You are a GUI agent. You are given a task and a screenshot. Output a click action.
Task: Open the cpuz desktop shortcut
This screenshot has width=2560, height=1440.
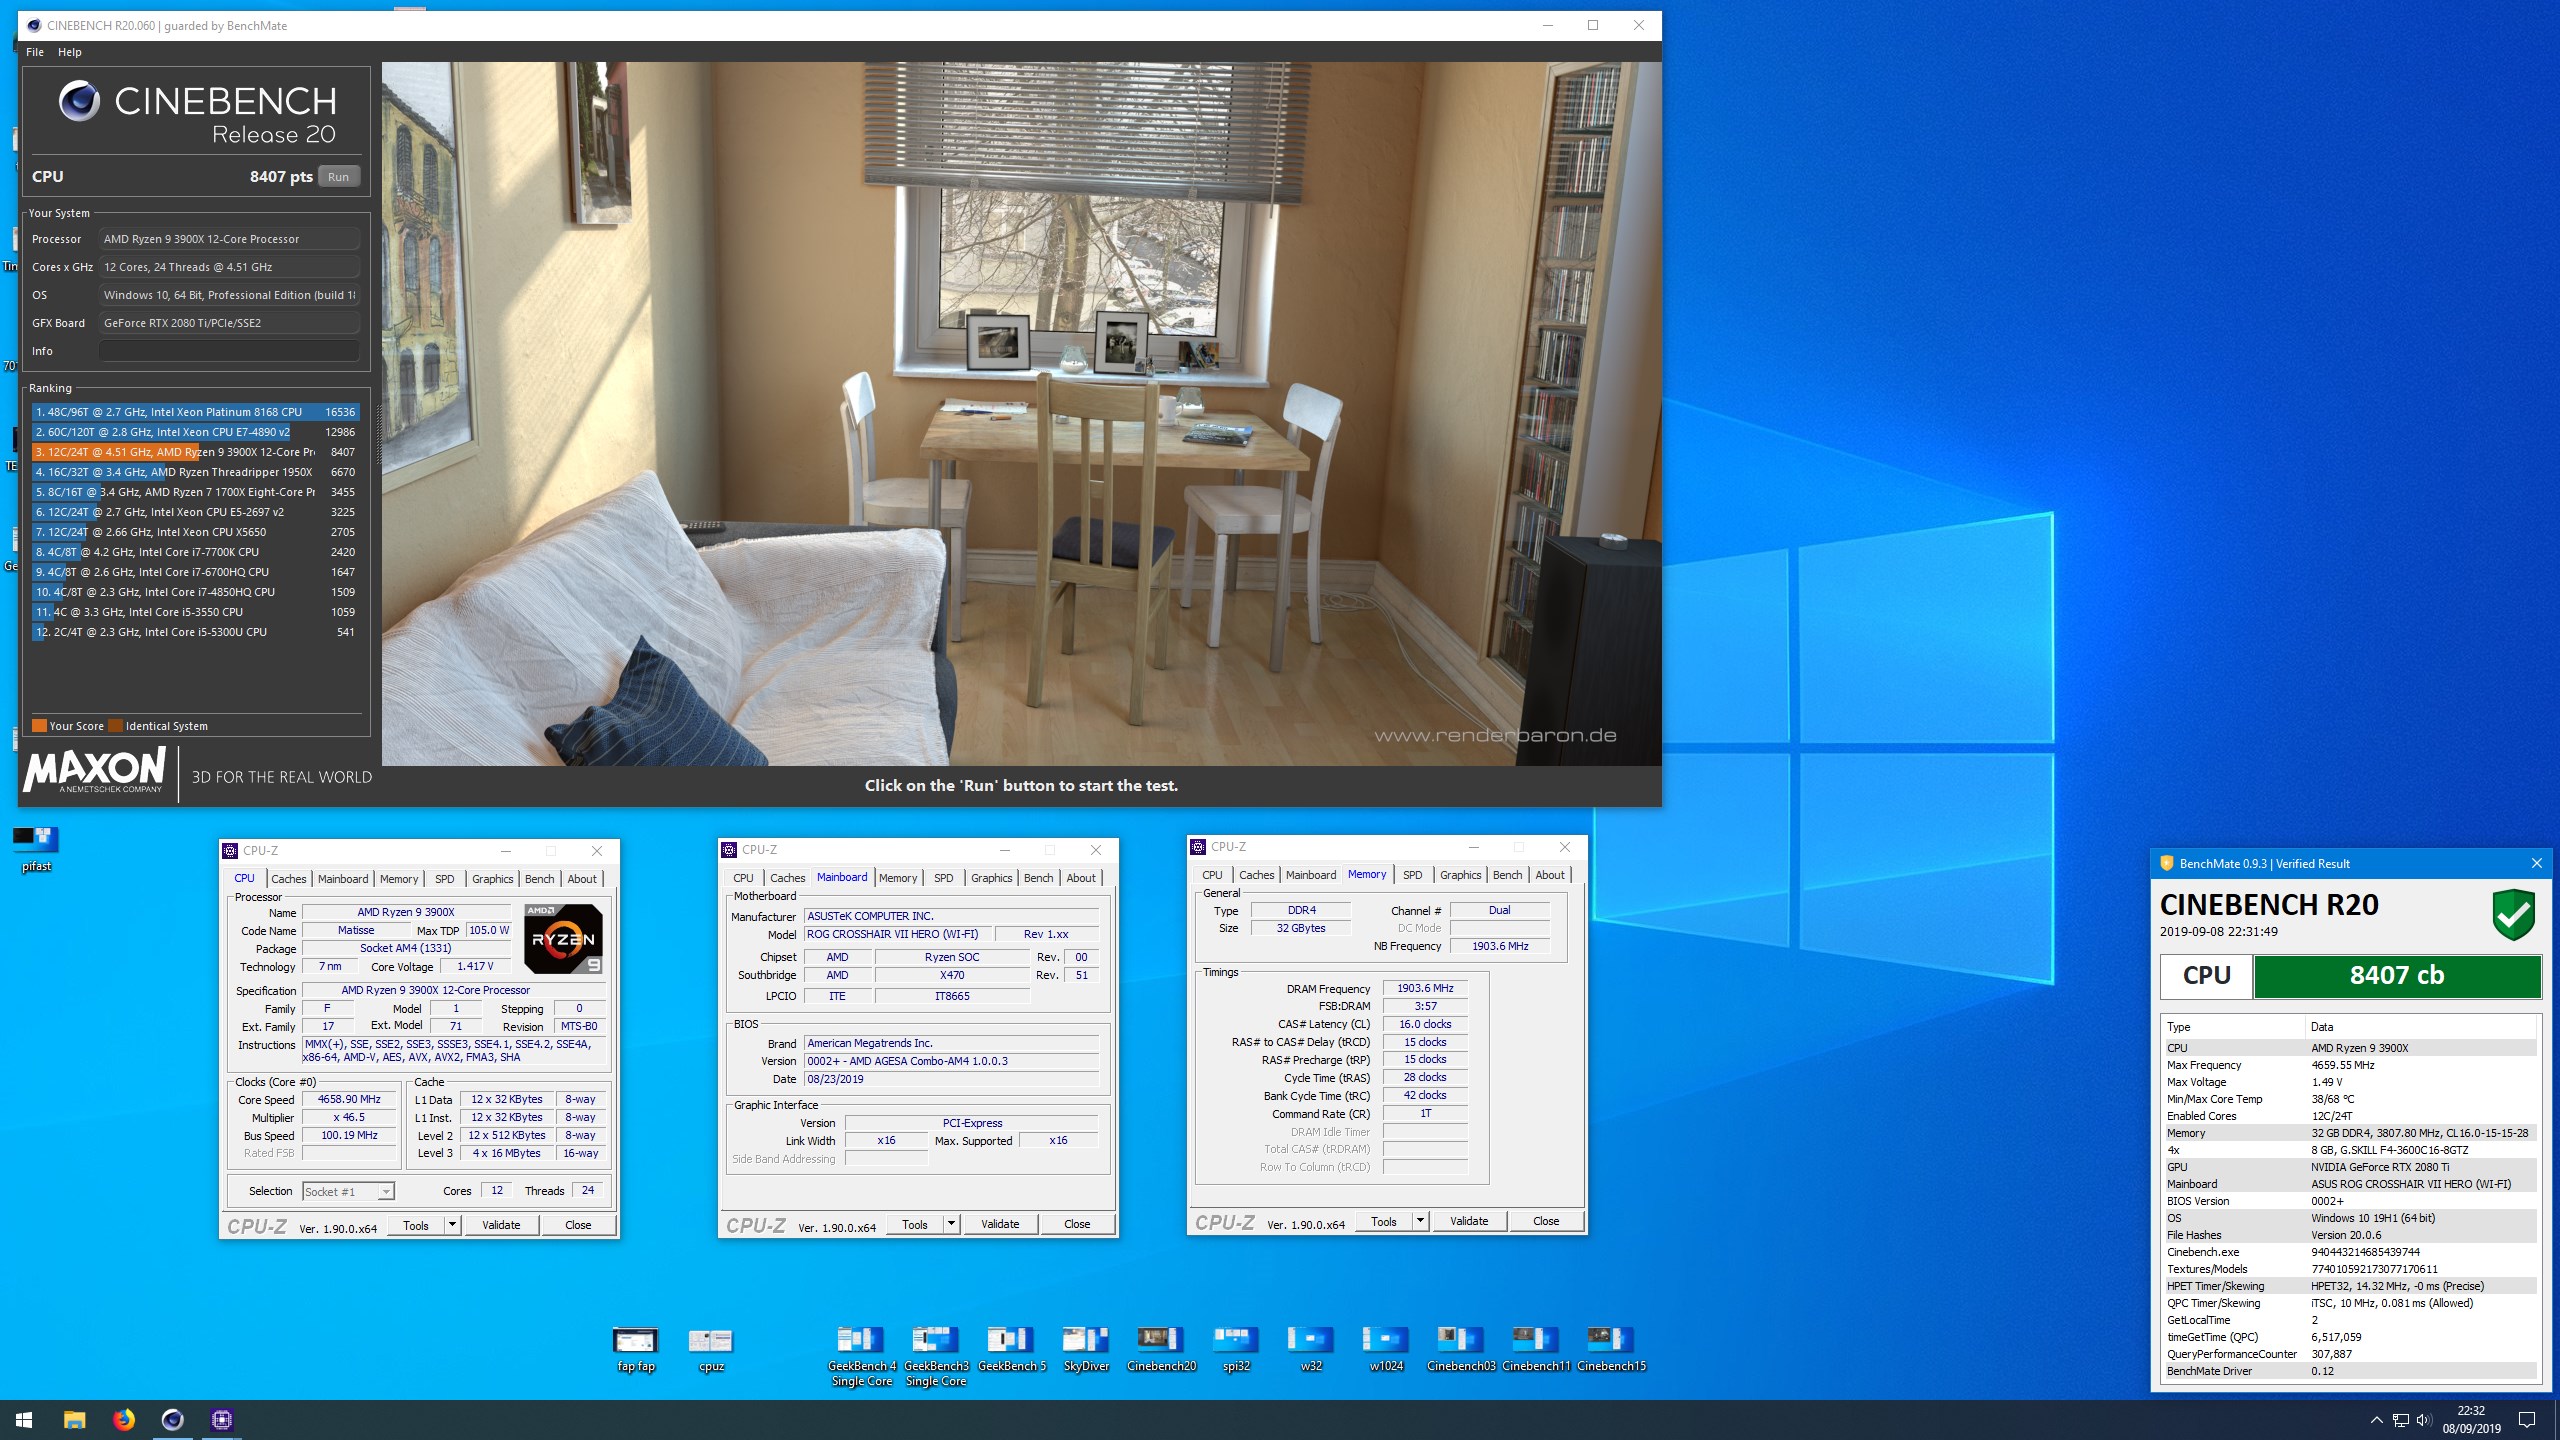(711, 1349)
